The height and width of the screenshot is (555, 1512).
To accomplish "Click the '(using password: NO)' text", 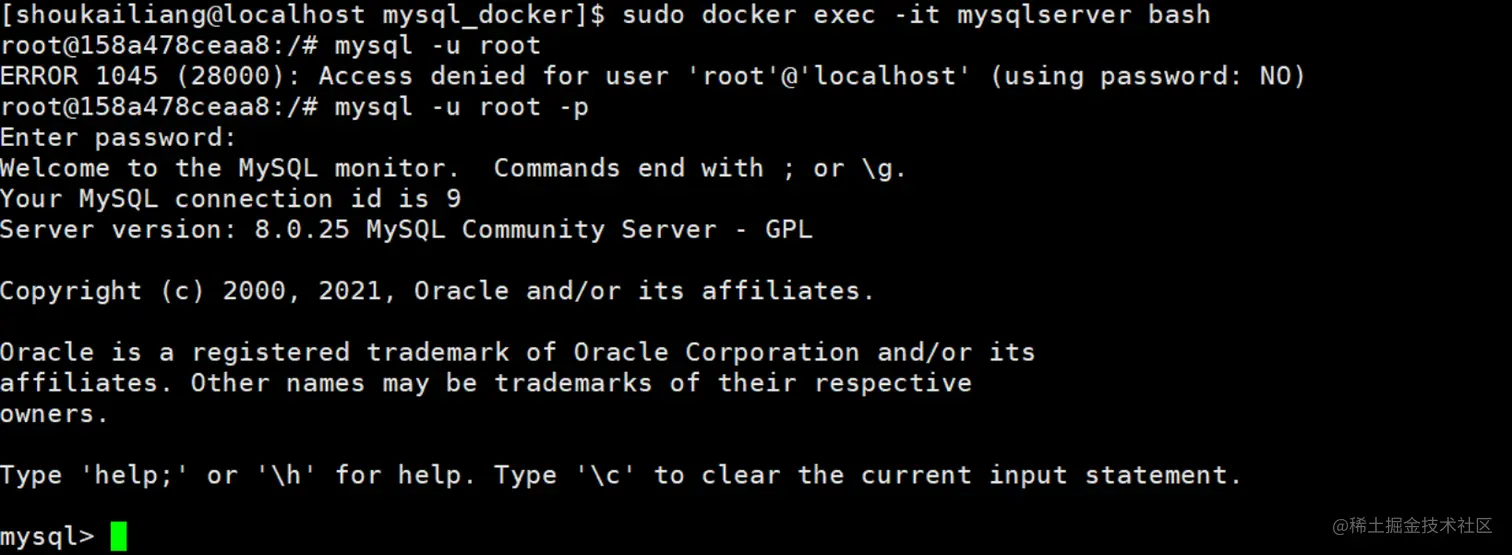I will pyautogui.click(x=1148, y=76).
